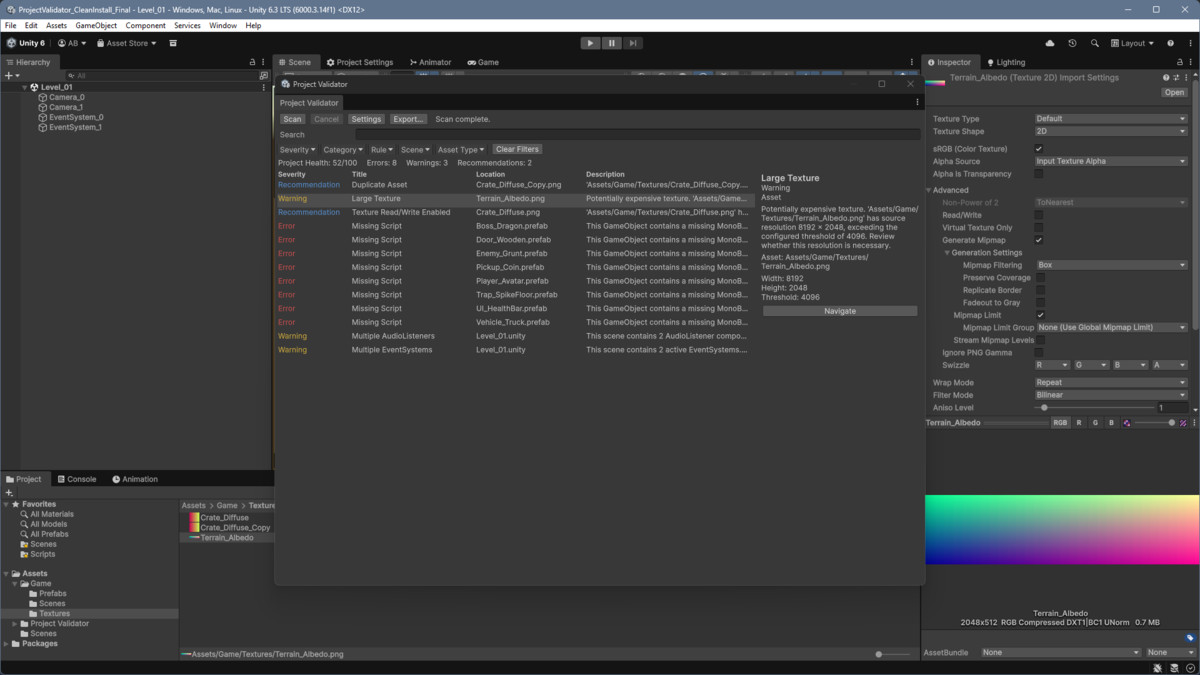Focus the Project Validator Search field

coord(637,134)
